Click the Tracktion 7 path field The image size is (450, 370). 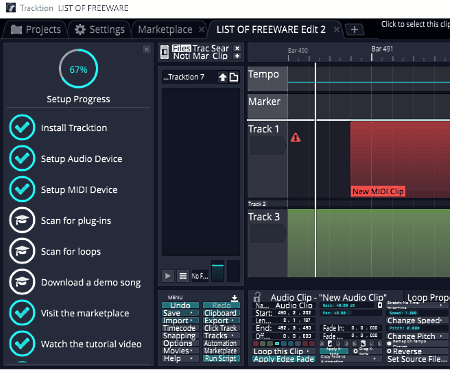coord(189,77)
